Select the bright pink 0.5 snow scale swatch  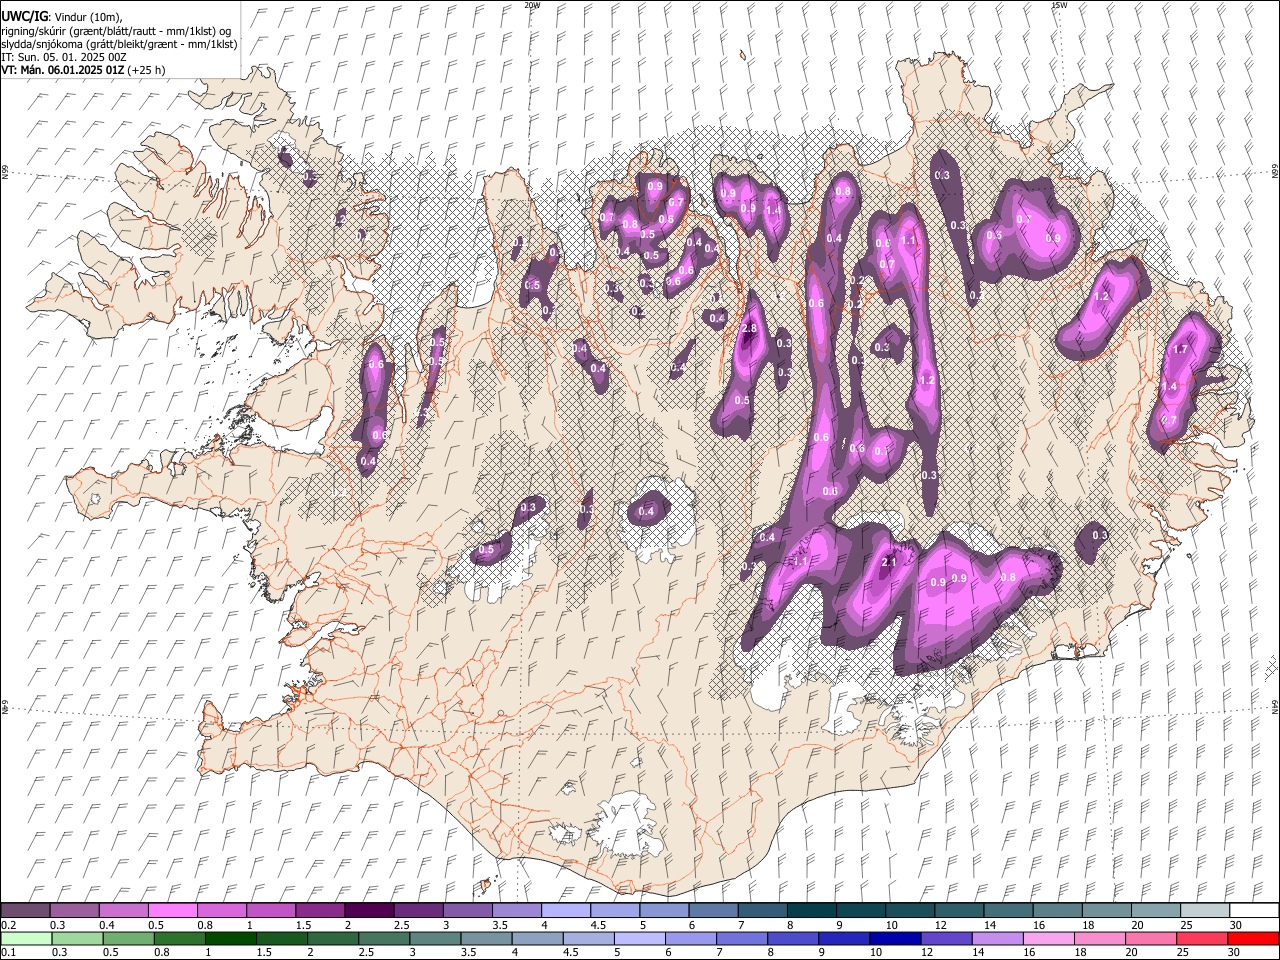click(173, 911)
